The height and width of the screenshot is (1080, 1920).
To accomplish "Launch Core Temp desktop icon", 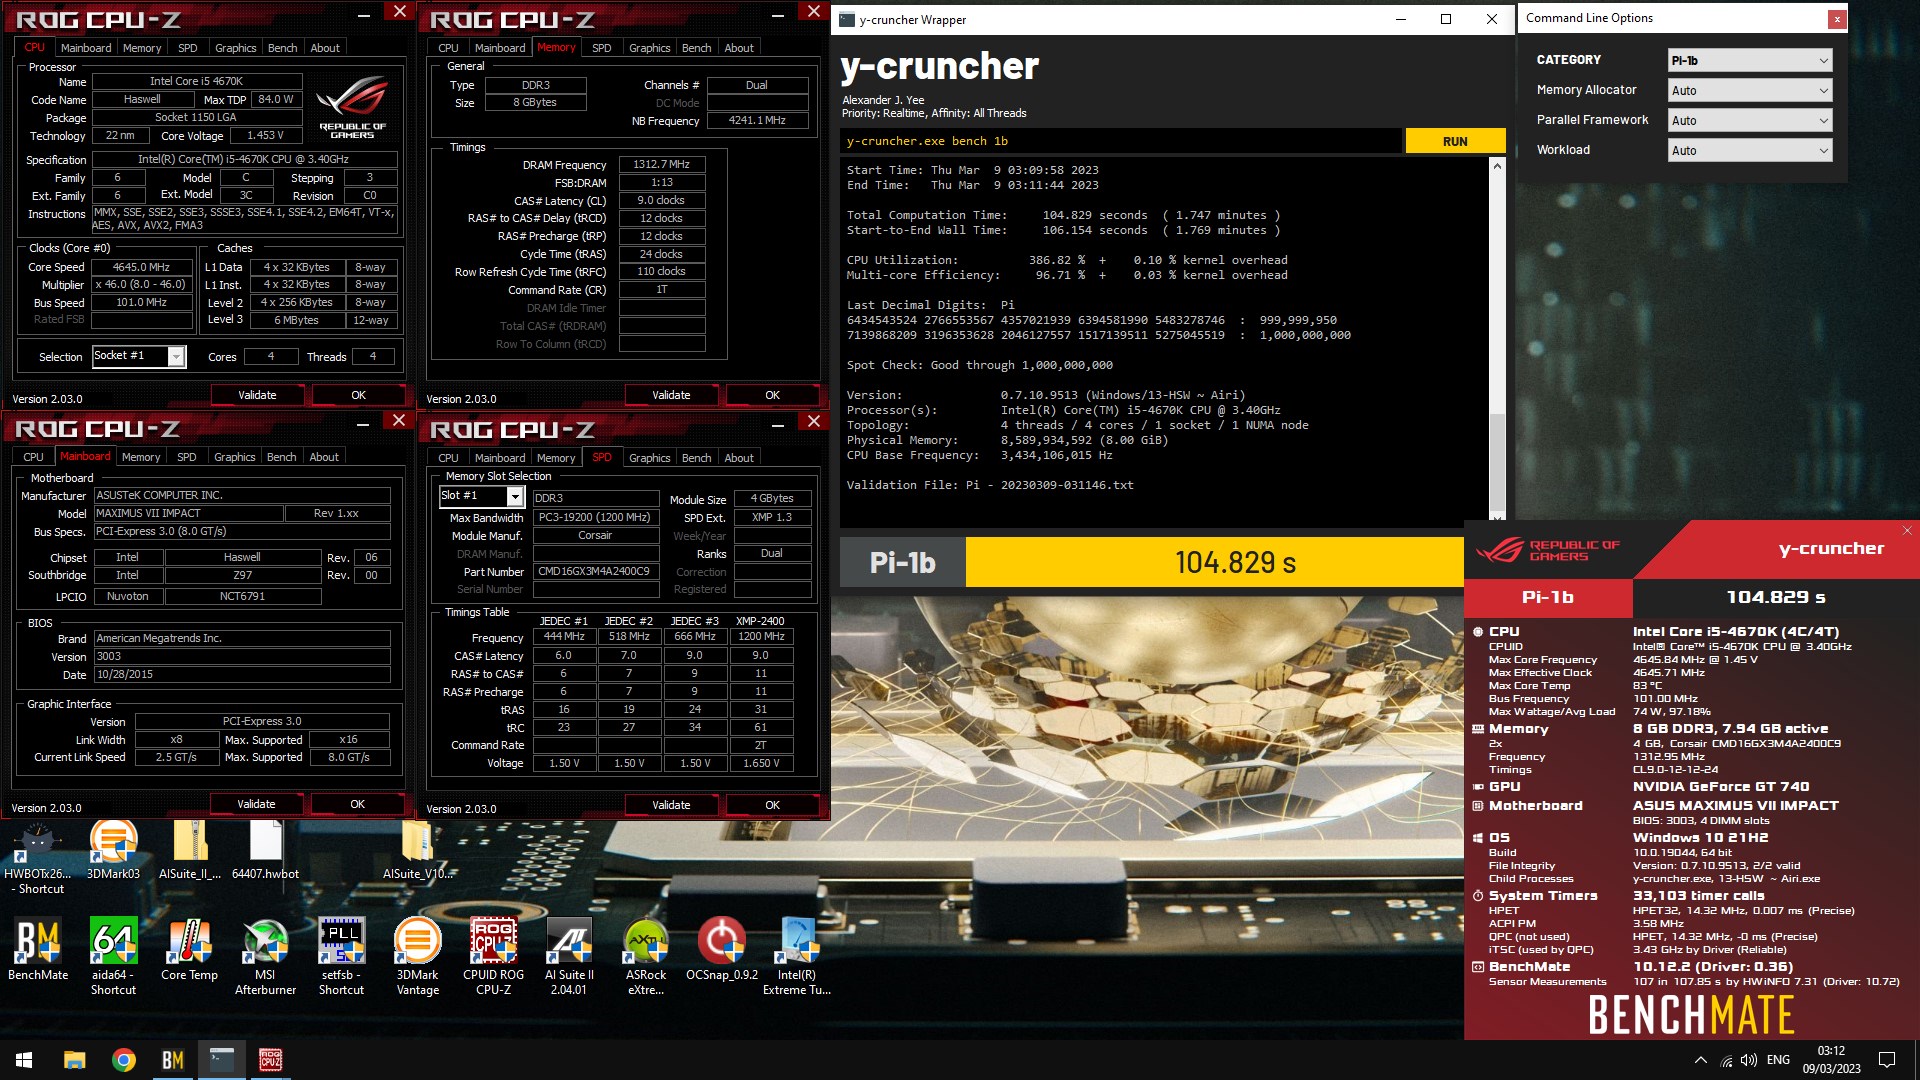I will 189,950.
